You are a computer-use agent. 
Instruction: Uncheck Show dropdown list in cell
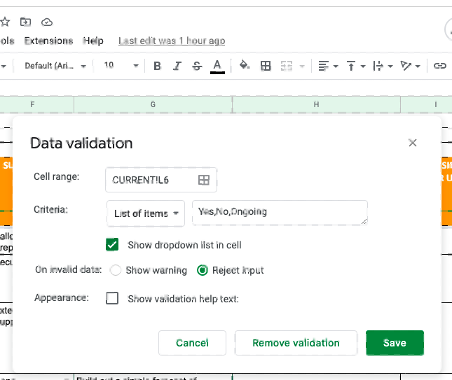click(112, 245)
